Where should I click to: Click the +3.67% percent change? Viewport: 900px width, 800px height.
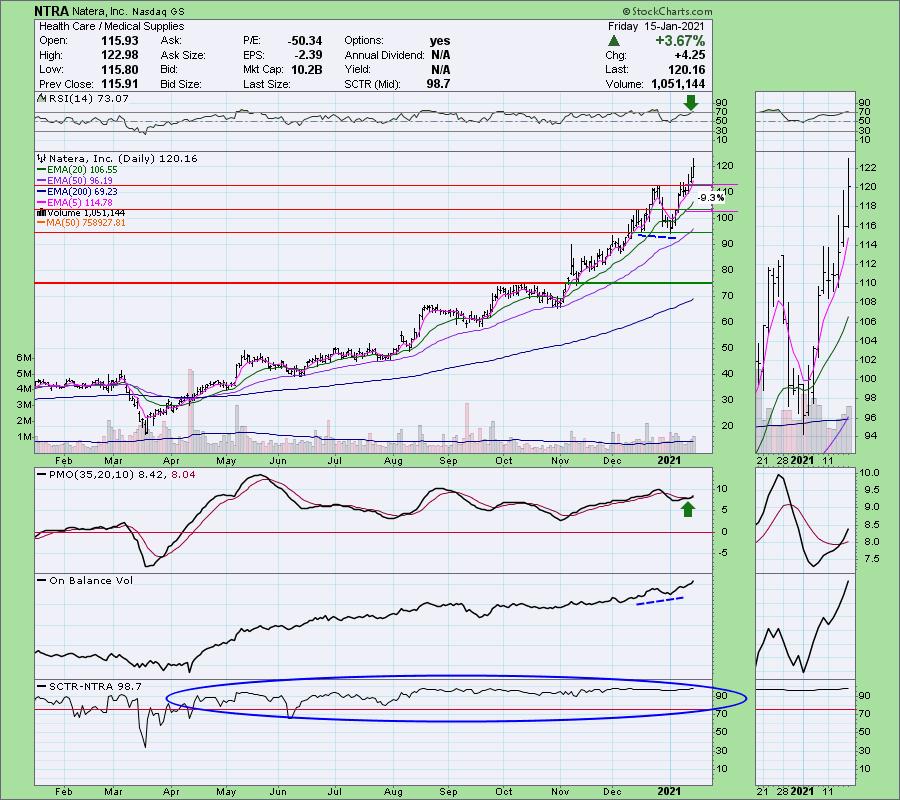[680, 41]
